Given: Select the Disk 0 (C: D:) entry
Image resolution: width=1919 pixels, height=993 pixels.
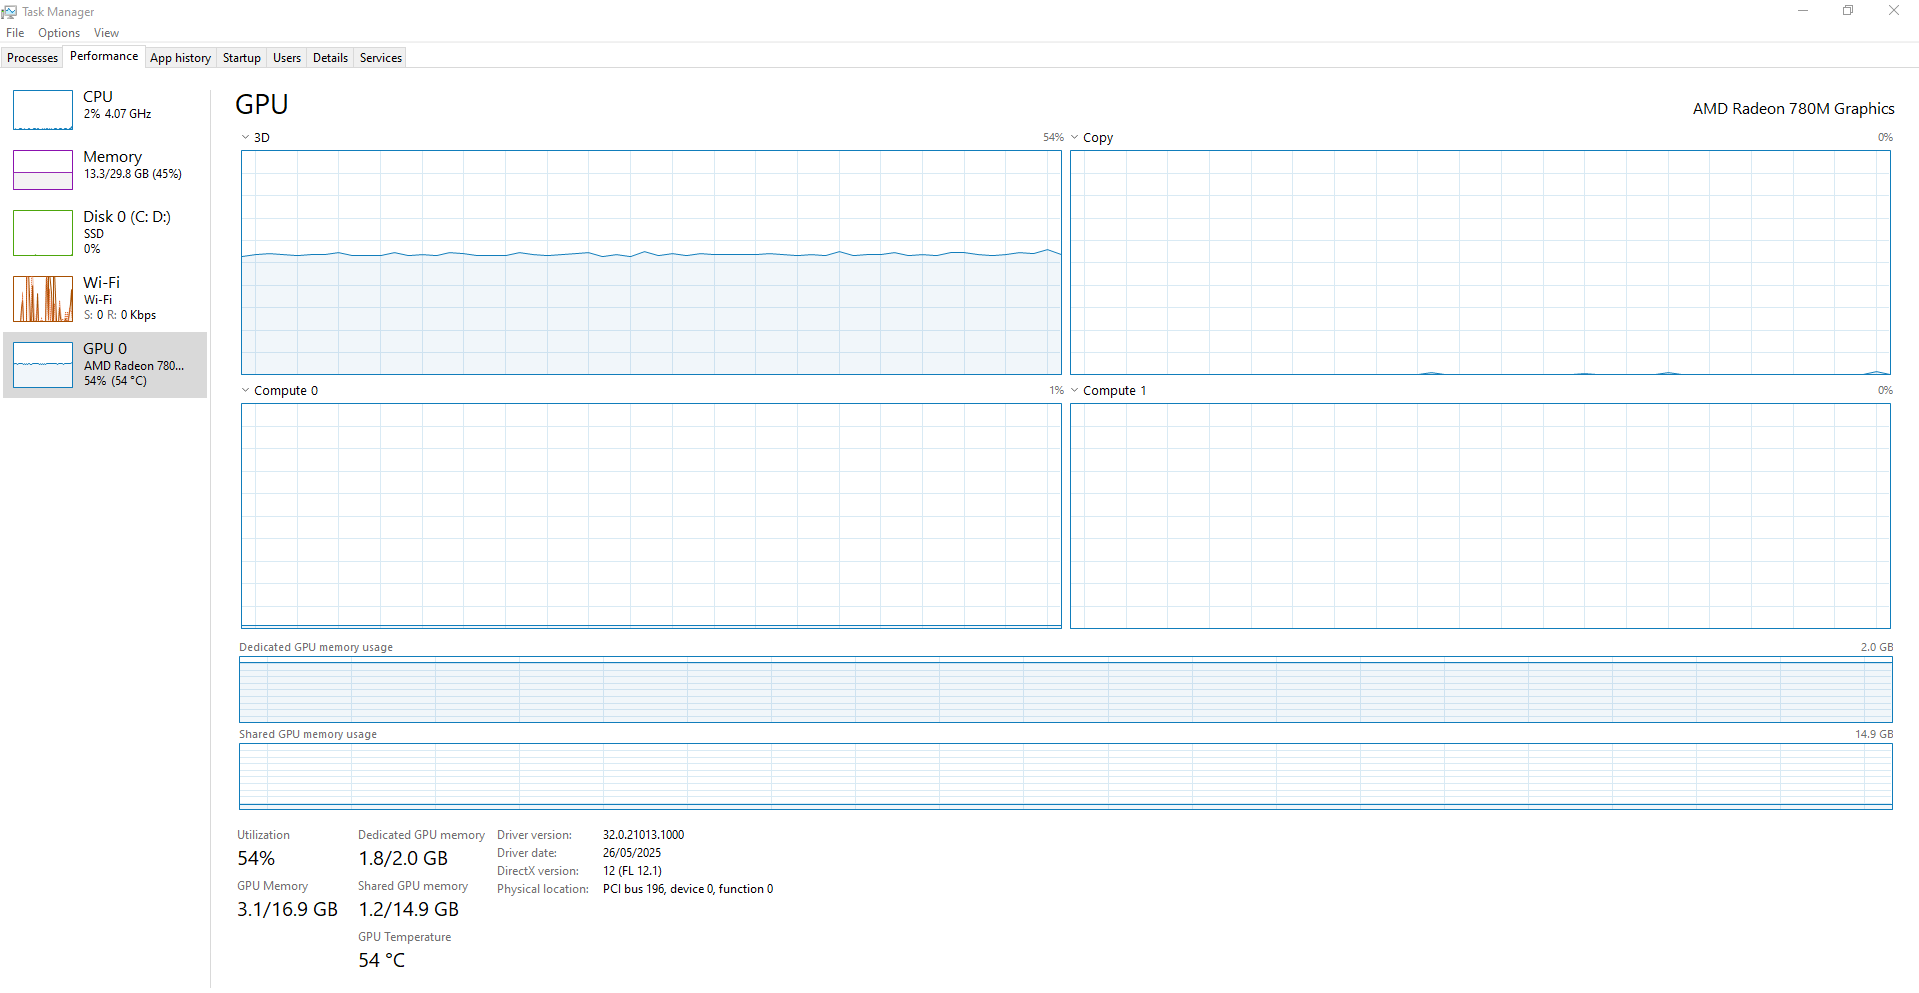Looking at the screenshot, I should pos(127,217).
